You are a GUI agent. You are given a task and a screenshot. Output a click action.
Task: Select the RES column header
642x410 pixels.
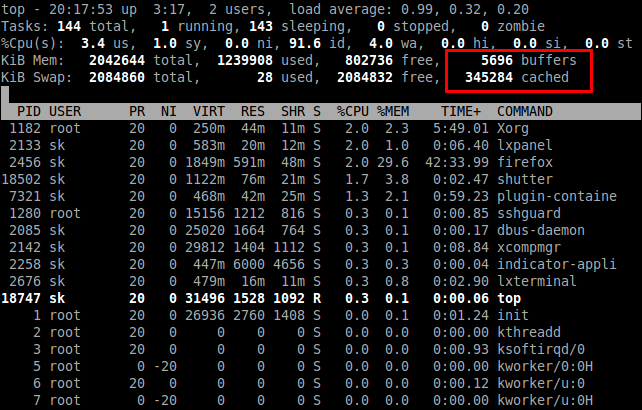[x=253, y=111]
